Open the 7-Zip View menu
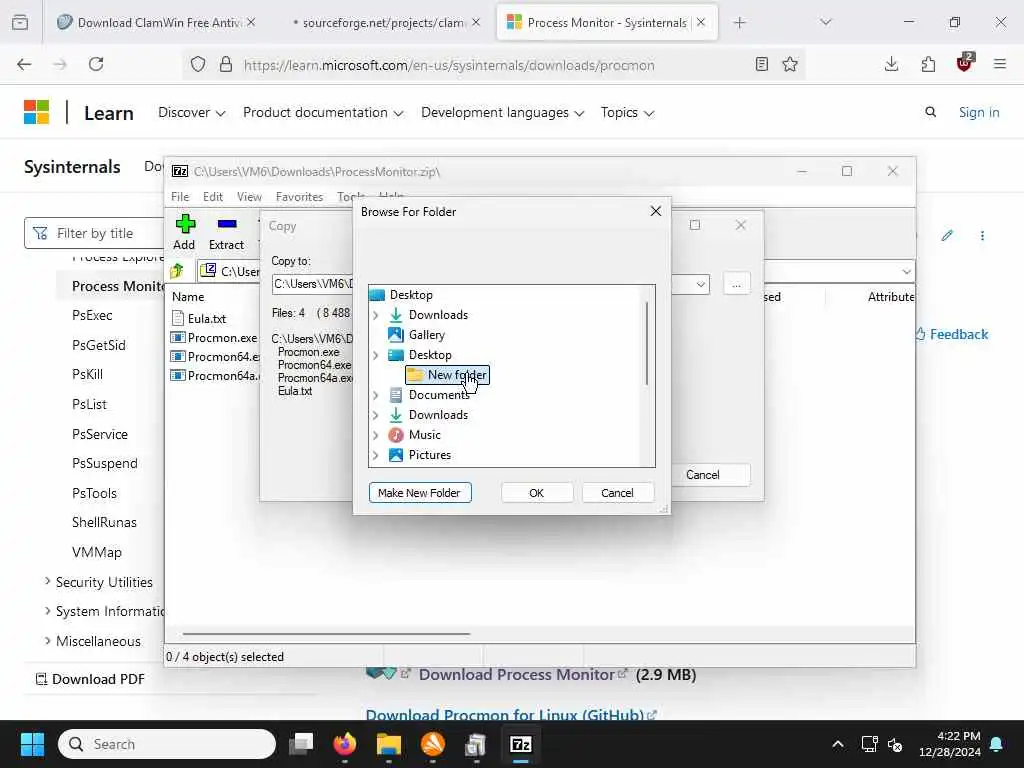Viewport: 1024px width, 768px height. click(x=249, y=197)
